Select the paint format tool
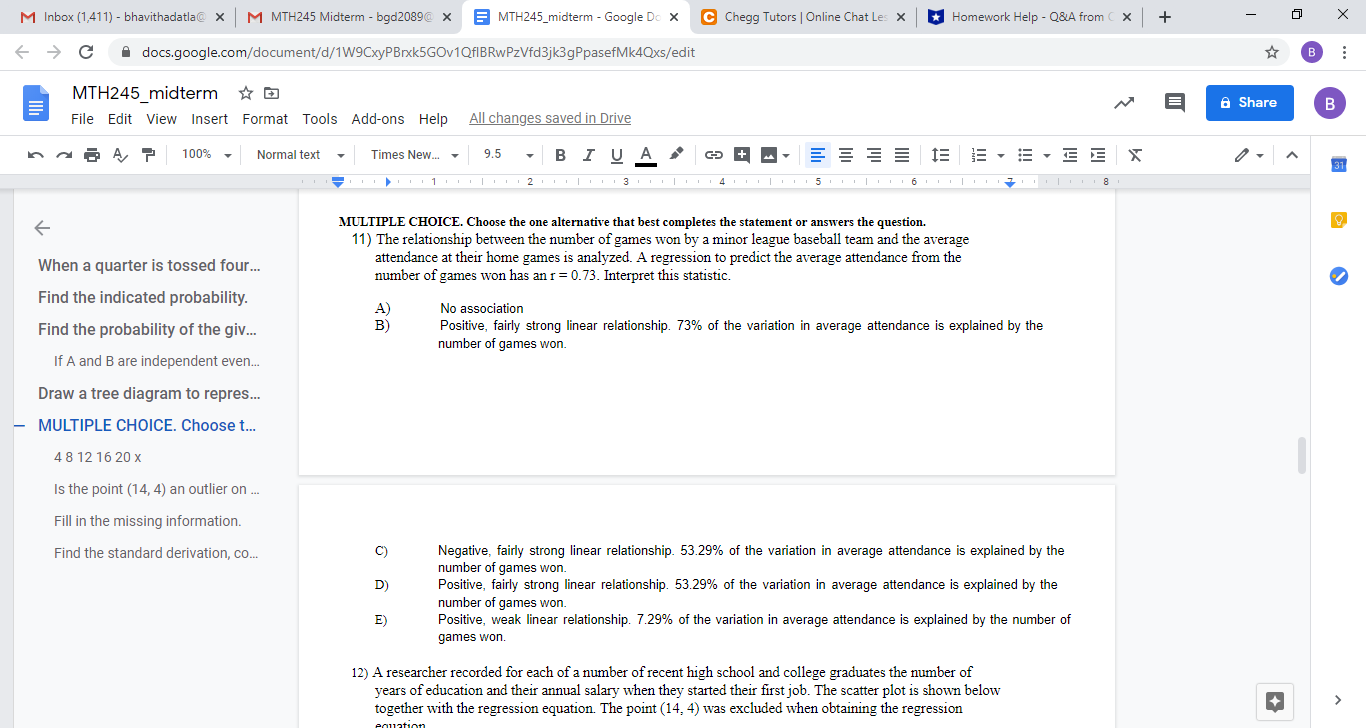The image size is (1366, 728). [145, 155]
